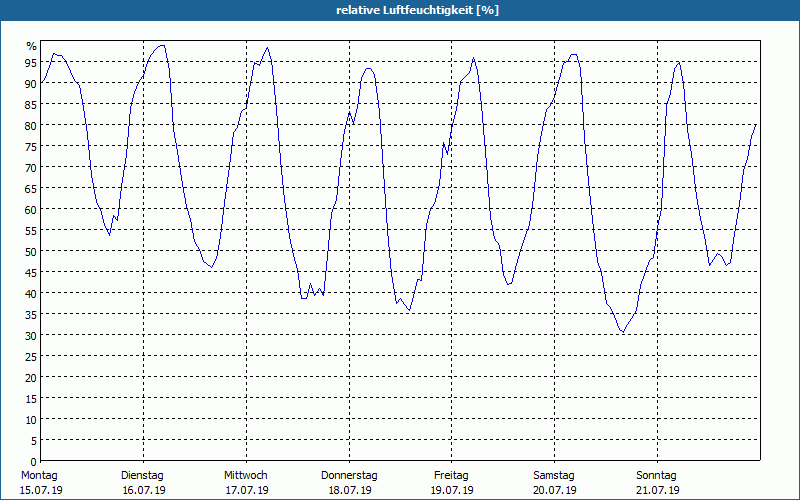Click the curve start point at 90 percent
The height and width of the screenshot is (500, 800).
click(41, 82)
